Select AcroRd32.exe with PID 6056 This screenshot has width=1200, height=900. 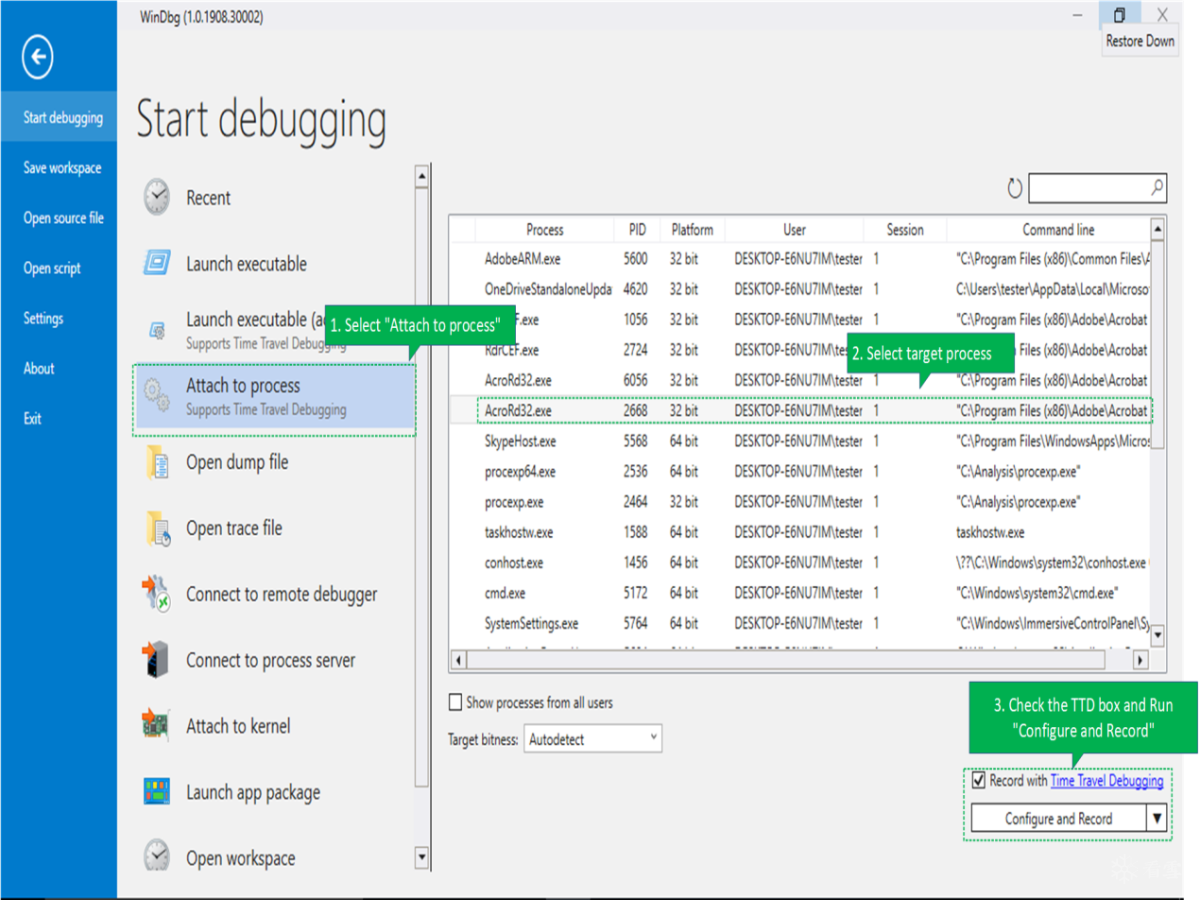pyautogui.click(x=799, y=380)
